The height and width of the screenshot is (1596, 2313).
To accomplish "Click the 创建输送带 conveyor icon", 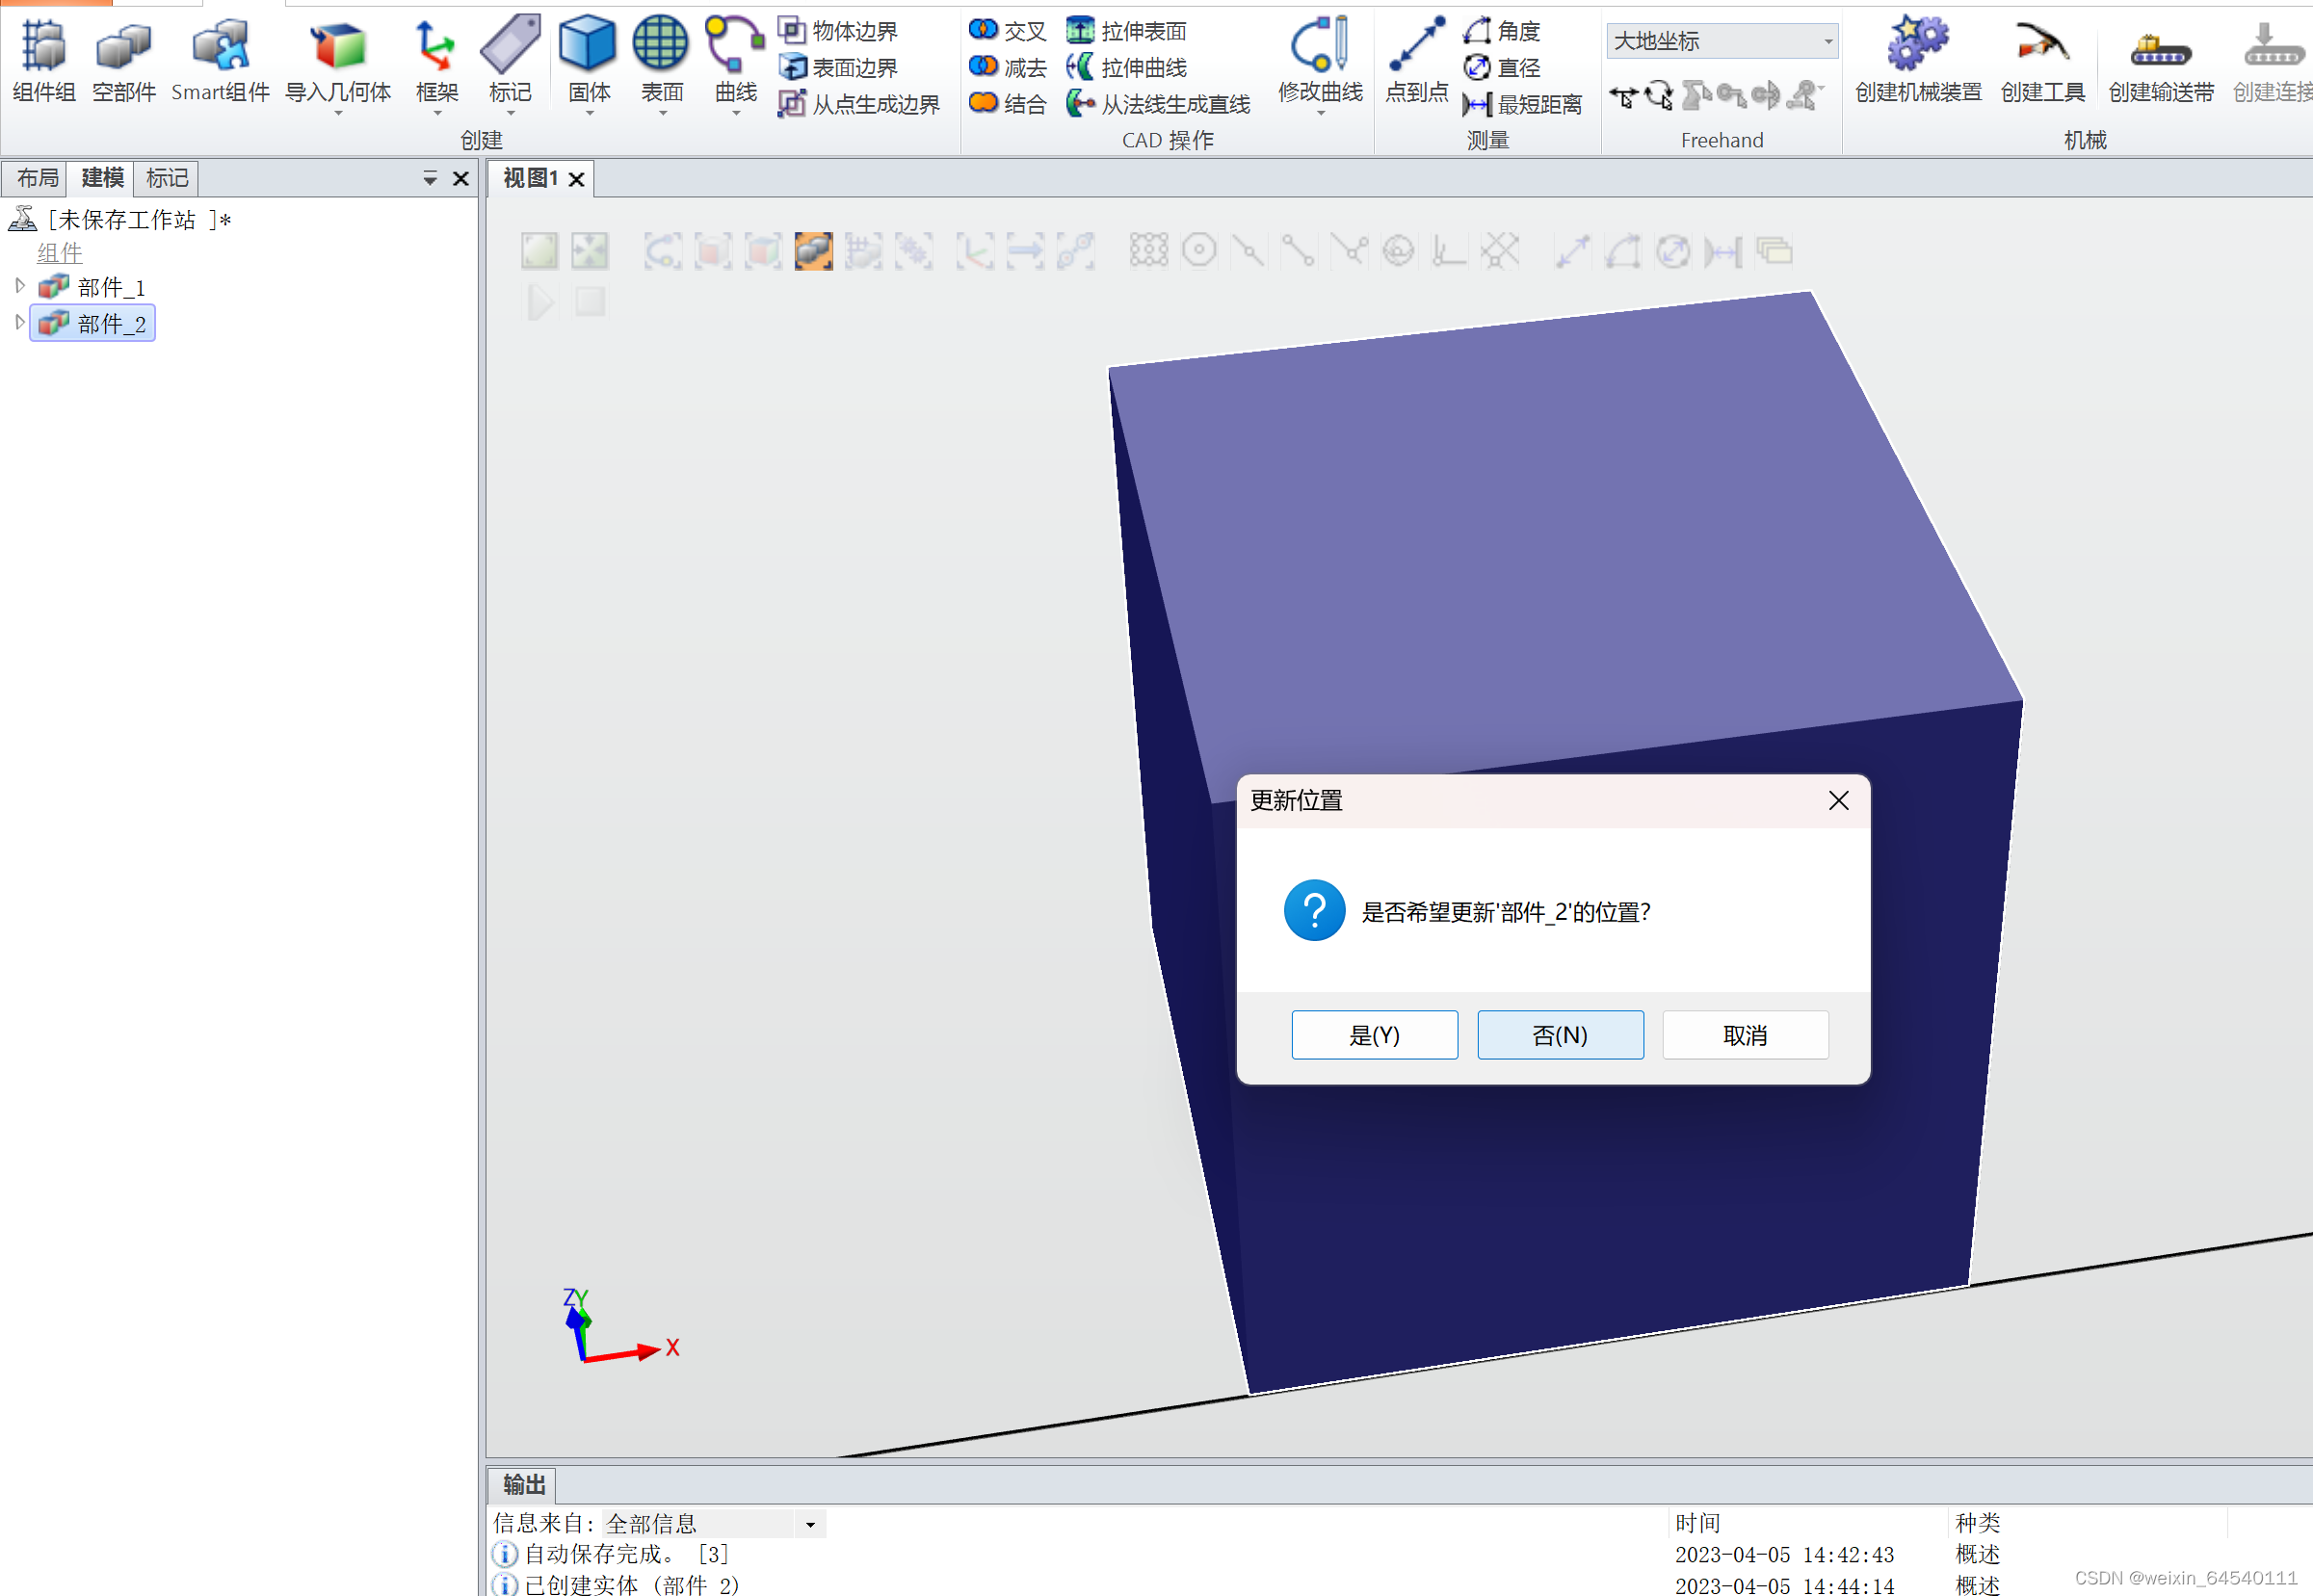I will pos(2160,47).
